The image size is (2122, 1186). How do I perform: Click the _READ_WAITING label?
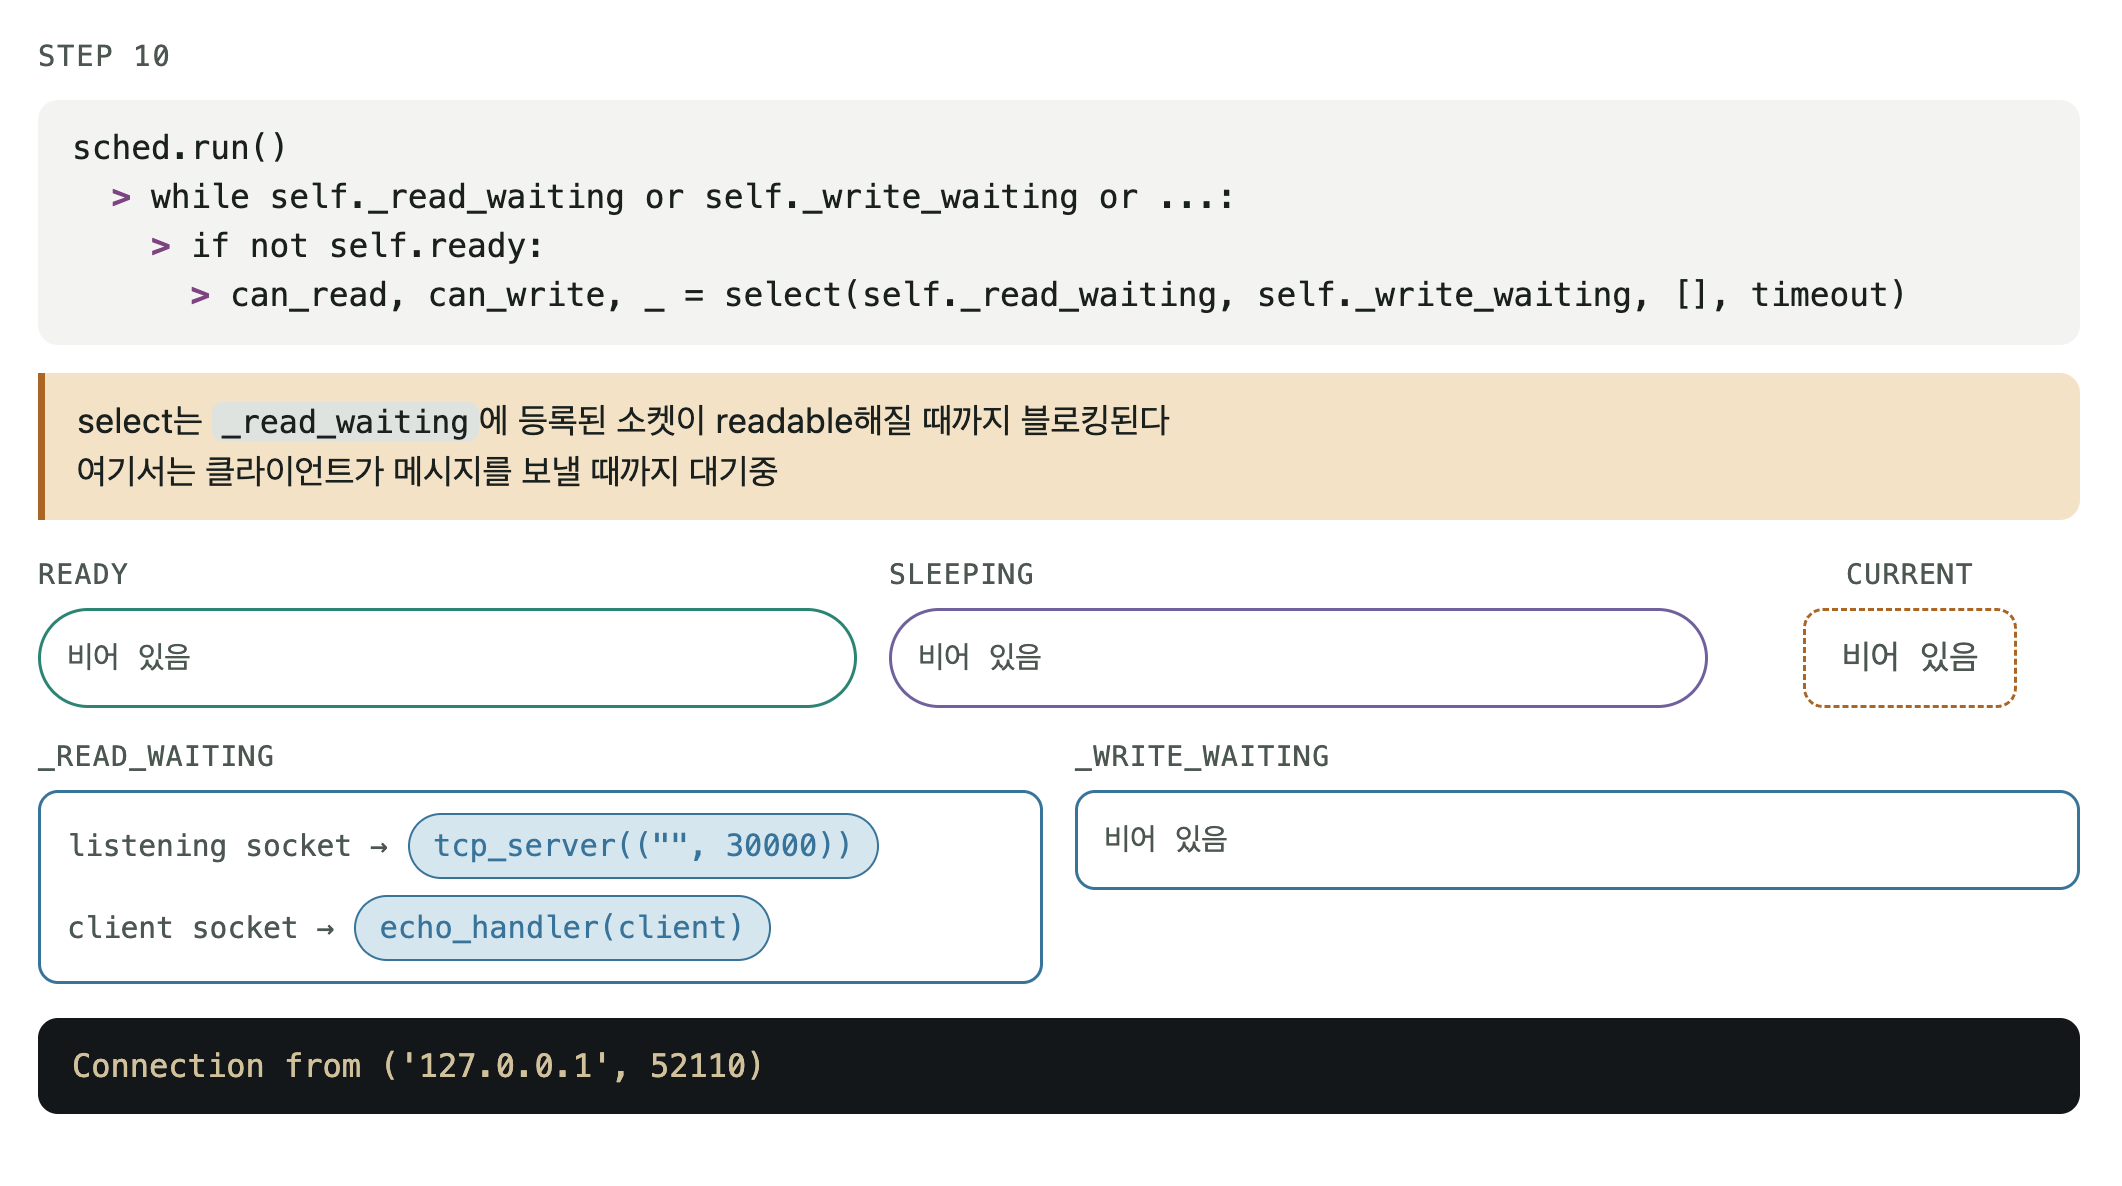156,756
